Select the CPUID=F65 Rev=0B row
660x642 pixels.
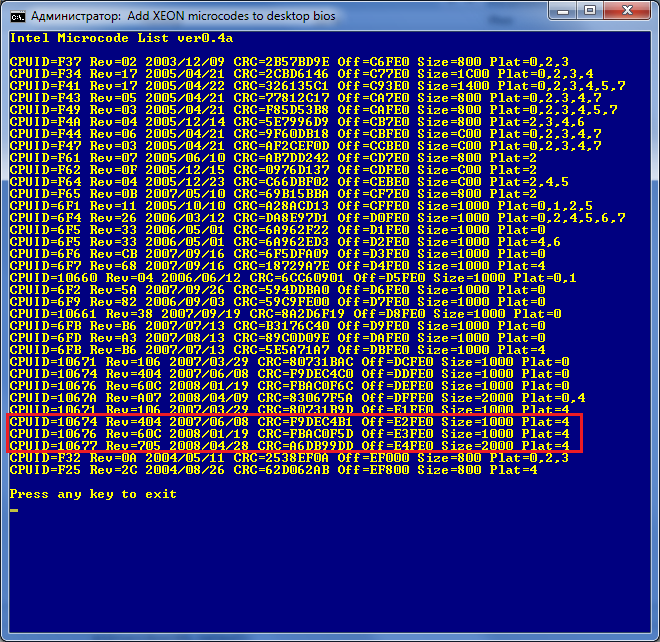point(273,194)
